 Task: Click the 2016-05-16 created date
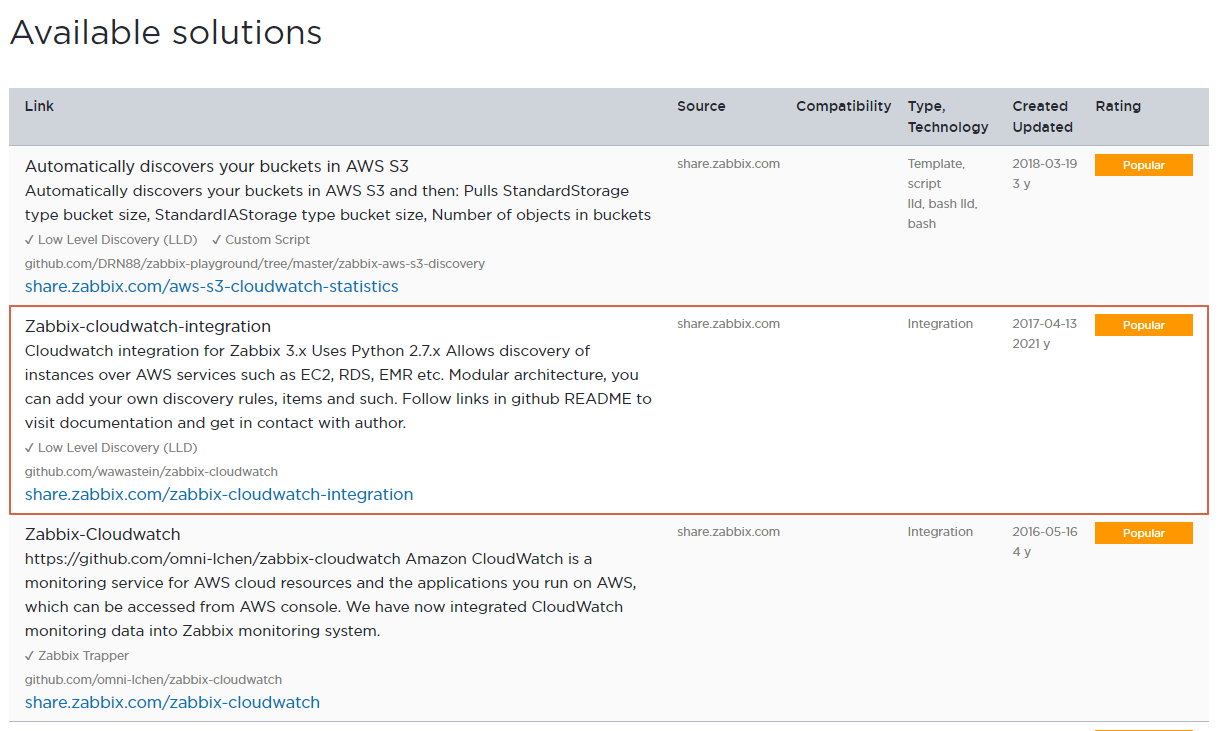click(1045, 532)
